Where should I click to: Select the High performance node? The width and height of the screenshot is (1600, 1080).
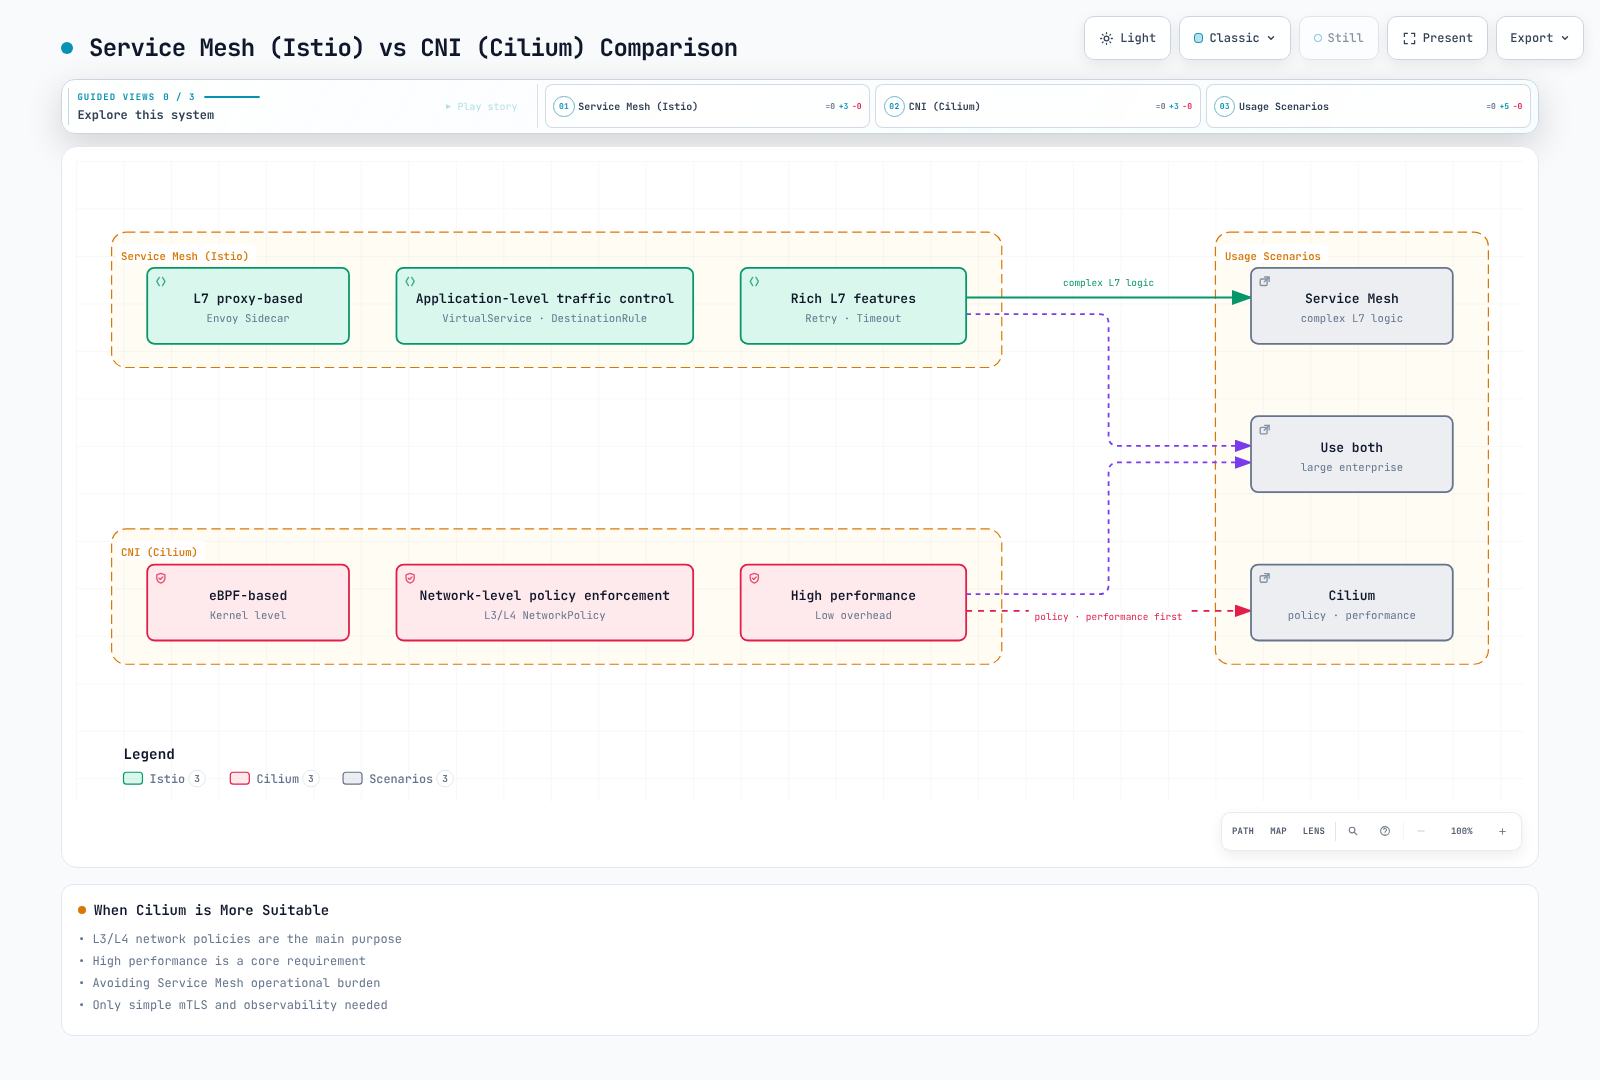tap(853, 603)
